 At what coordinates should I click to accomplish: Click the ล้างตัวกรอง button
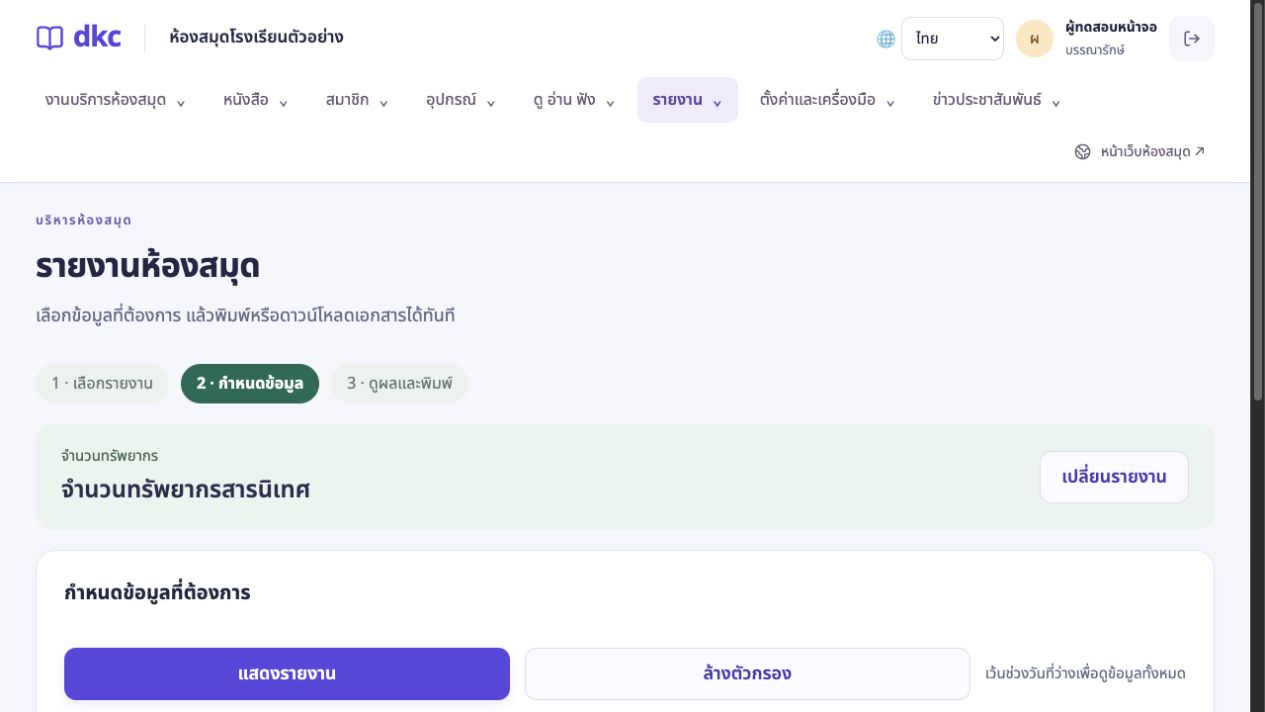click(x=747, y=674)
